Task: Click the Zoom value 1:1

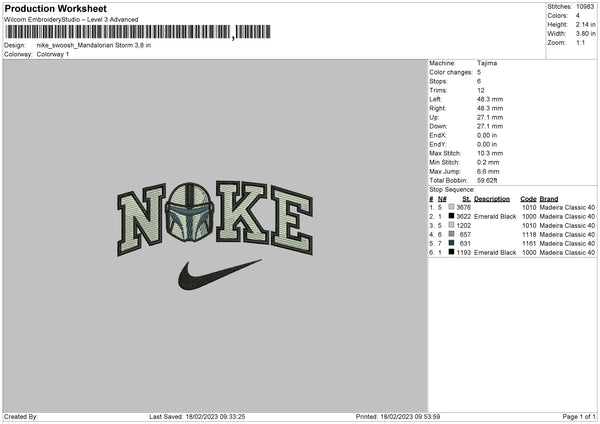Action: click(x=580, y=42)
